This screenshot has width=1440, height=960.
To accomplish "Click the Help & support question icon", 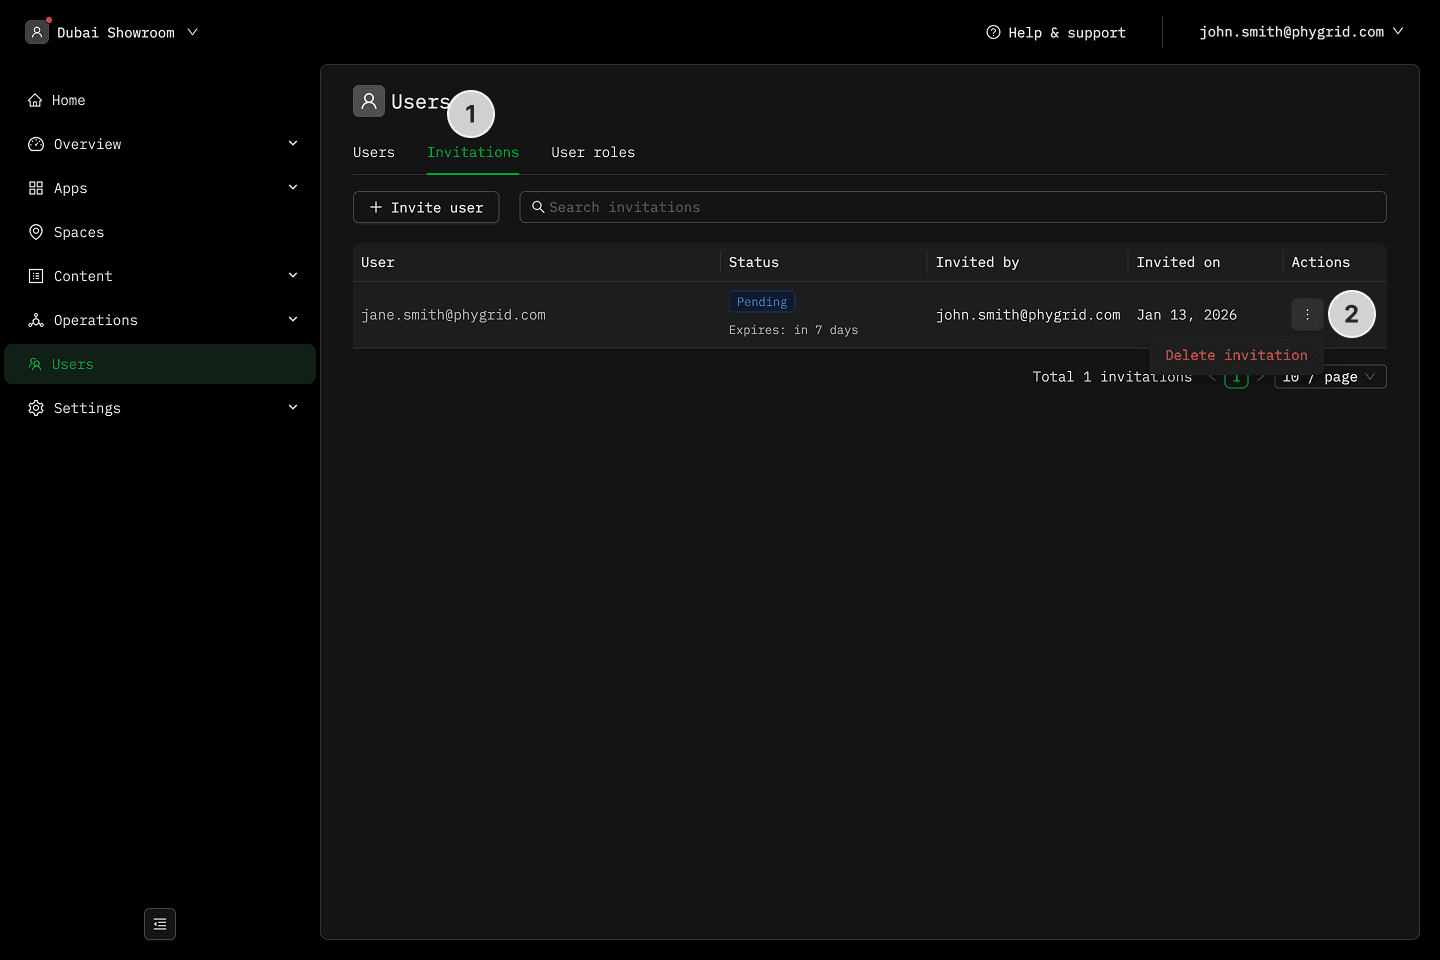I will point(993,32).
